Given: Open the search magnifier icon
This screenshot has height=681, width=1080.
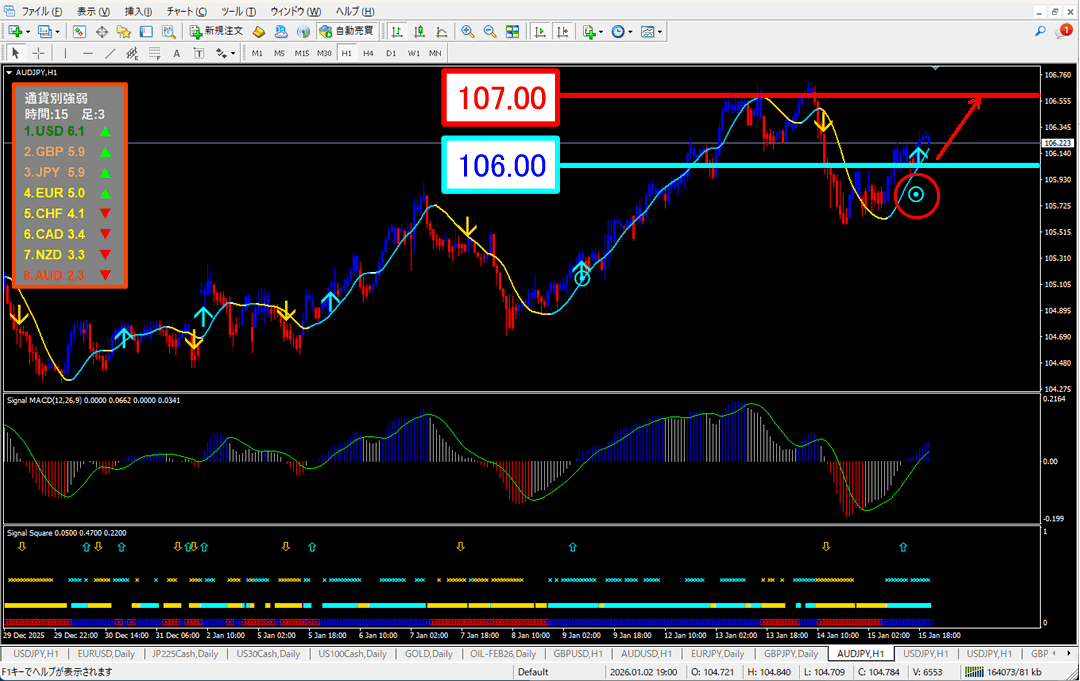Looking at the screenshot, I should click(1039, 32).
